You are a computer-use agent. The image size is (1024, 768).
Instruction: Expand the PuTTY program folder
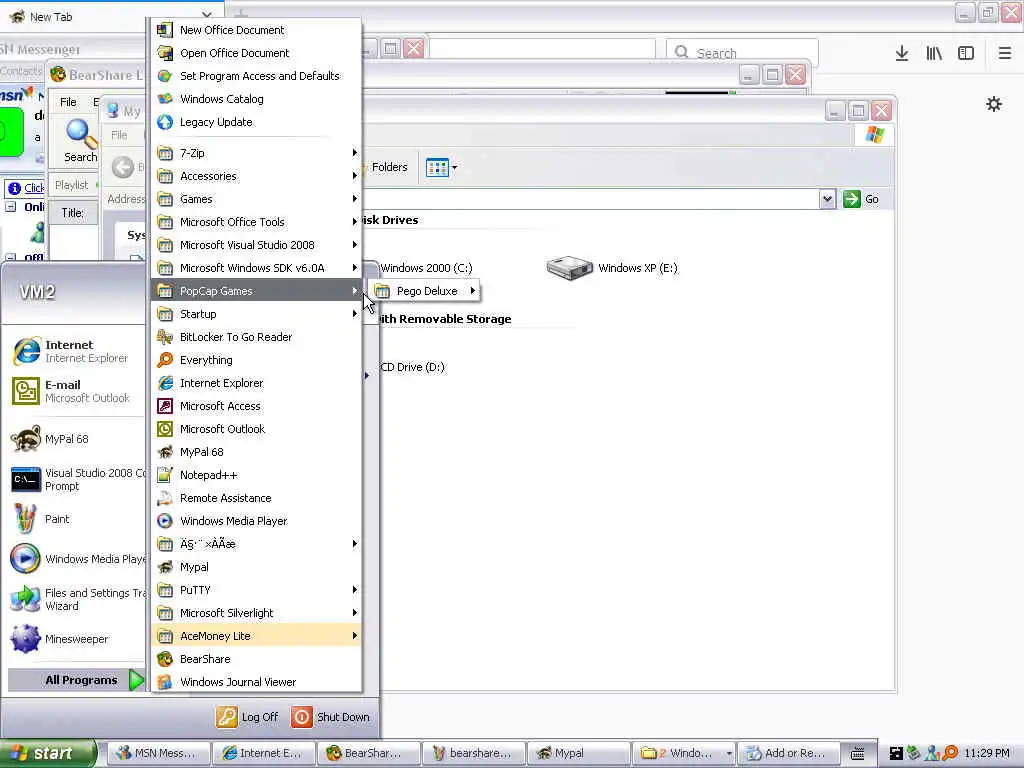[256, 590]
